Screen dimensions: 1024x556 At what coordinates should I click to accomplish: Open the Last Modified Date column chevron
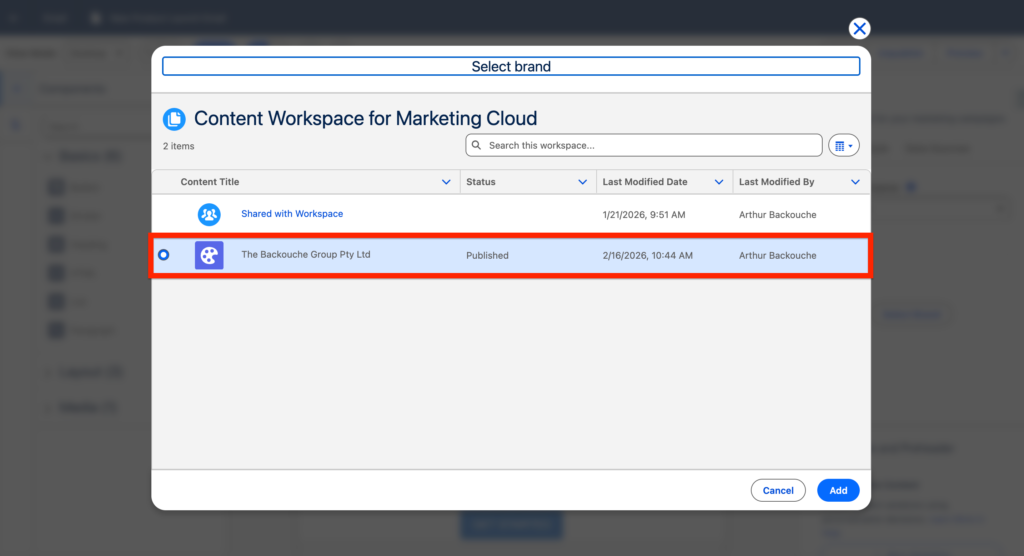tap(718, 182)
